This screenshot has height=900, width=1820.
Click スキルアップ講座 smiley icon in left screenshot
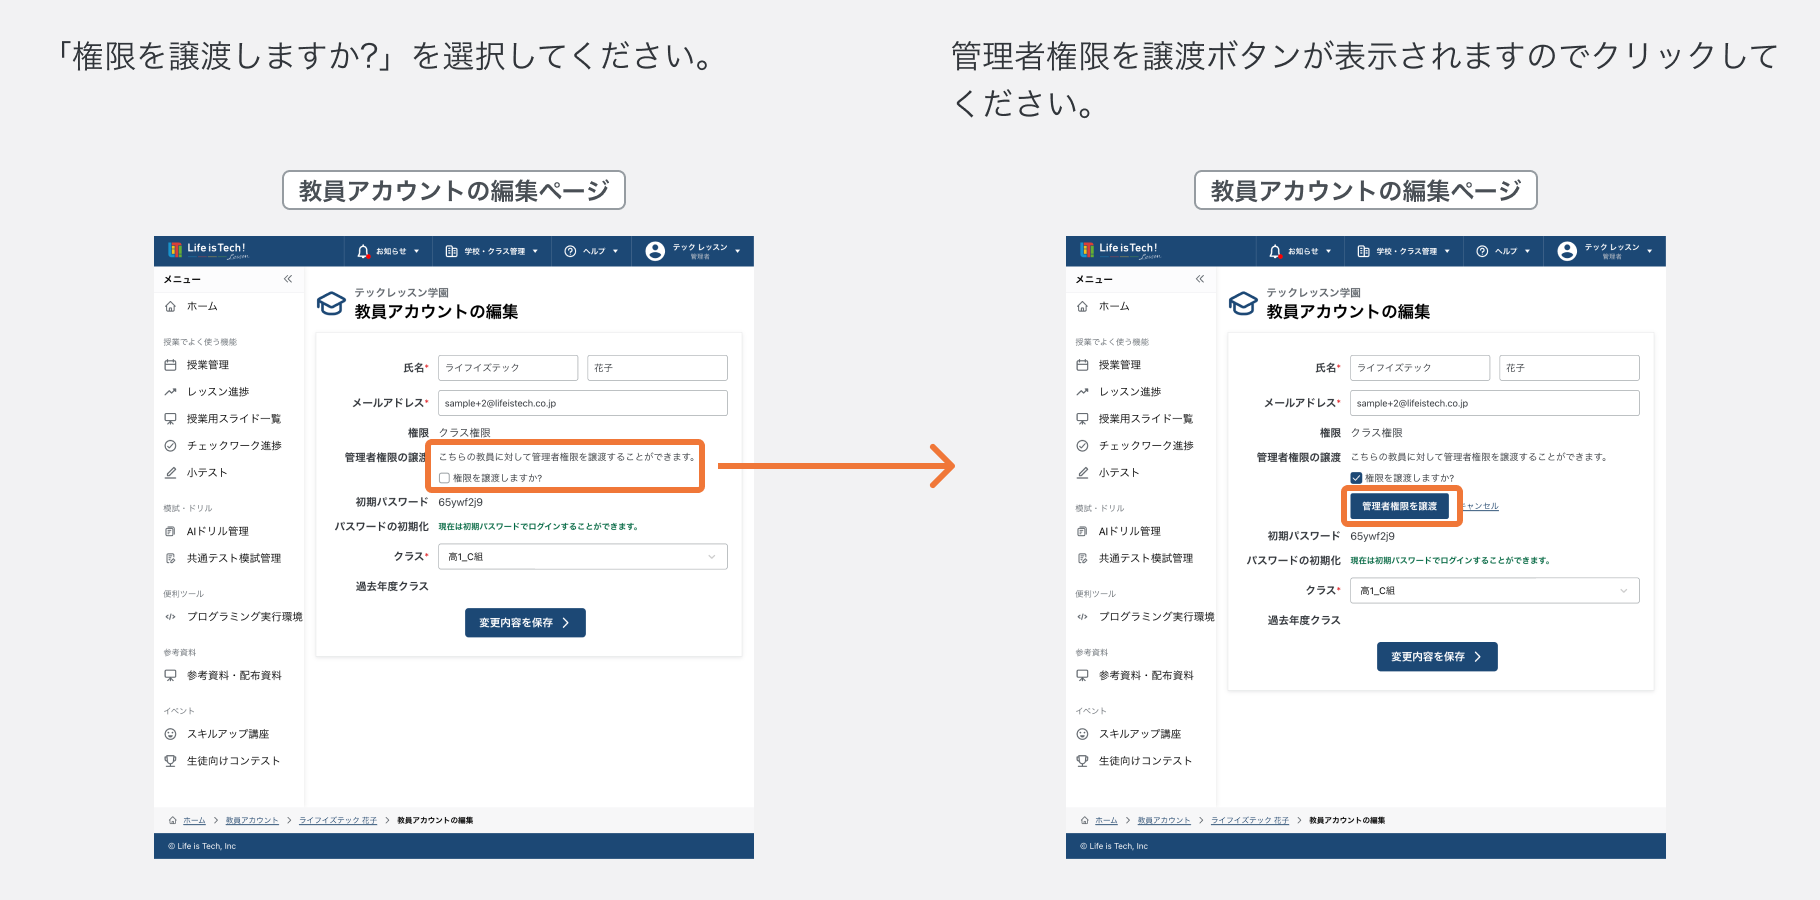click(170, 734)
